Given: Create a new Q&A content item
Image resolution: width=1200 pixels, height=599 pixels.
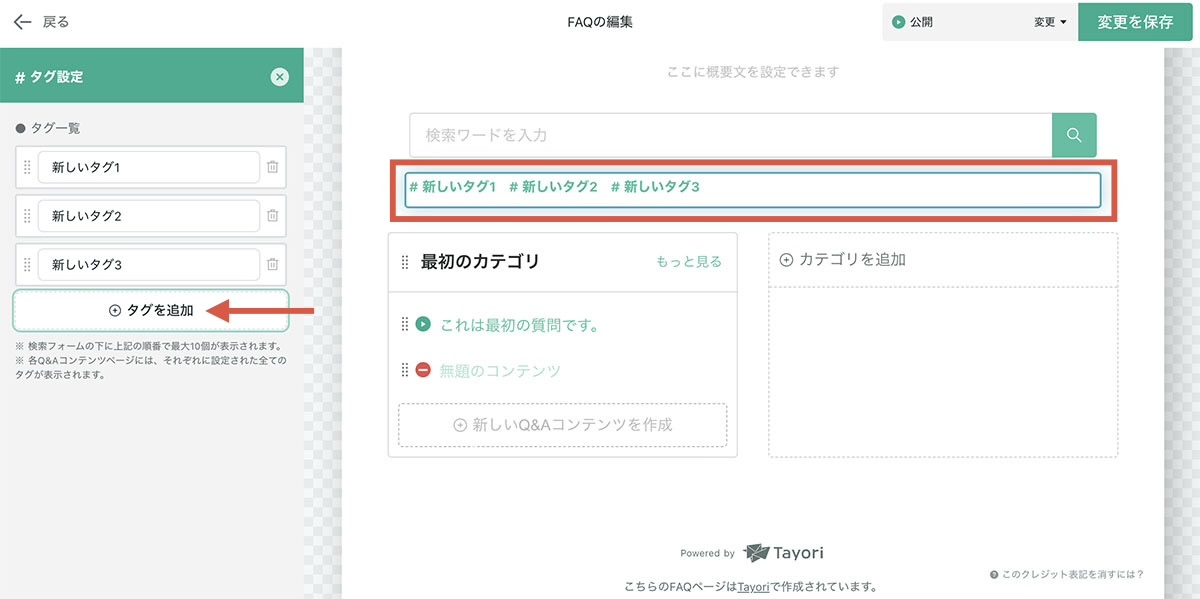Looking at the screenshot, I should (563, 425).
